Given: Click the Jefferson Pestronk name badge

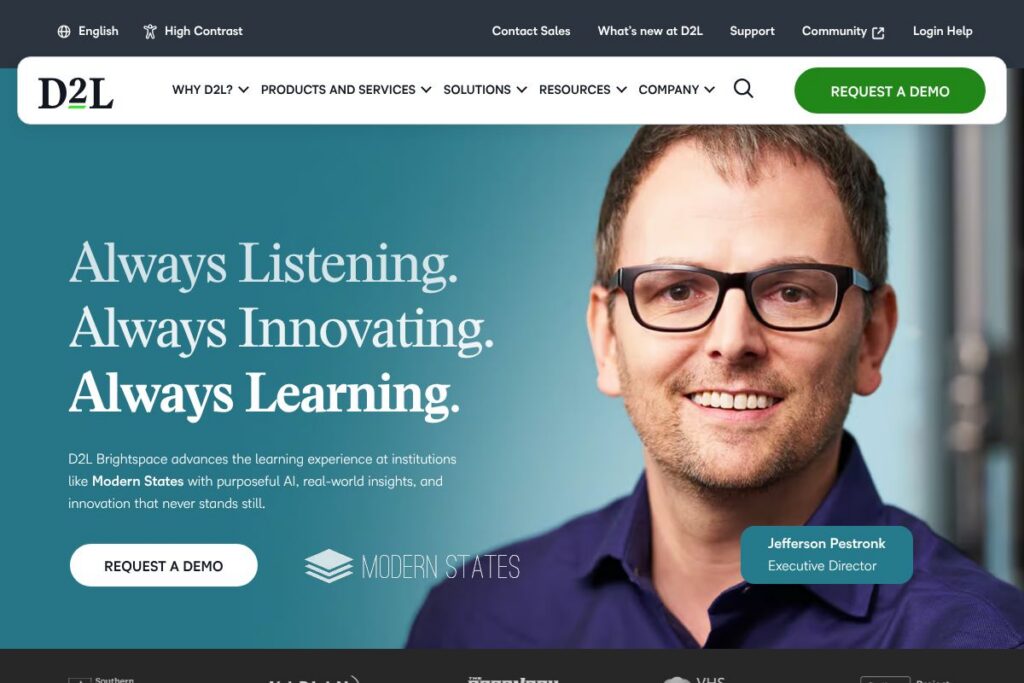Looking at the screenshot, I should click(x=827, y=554).
